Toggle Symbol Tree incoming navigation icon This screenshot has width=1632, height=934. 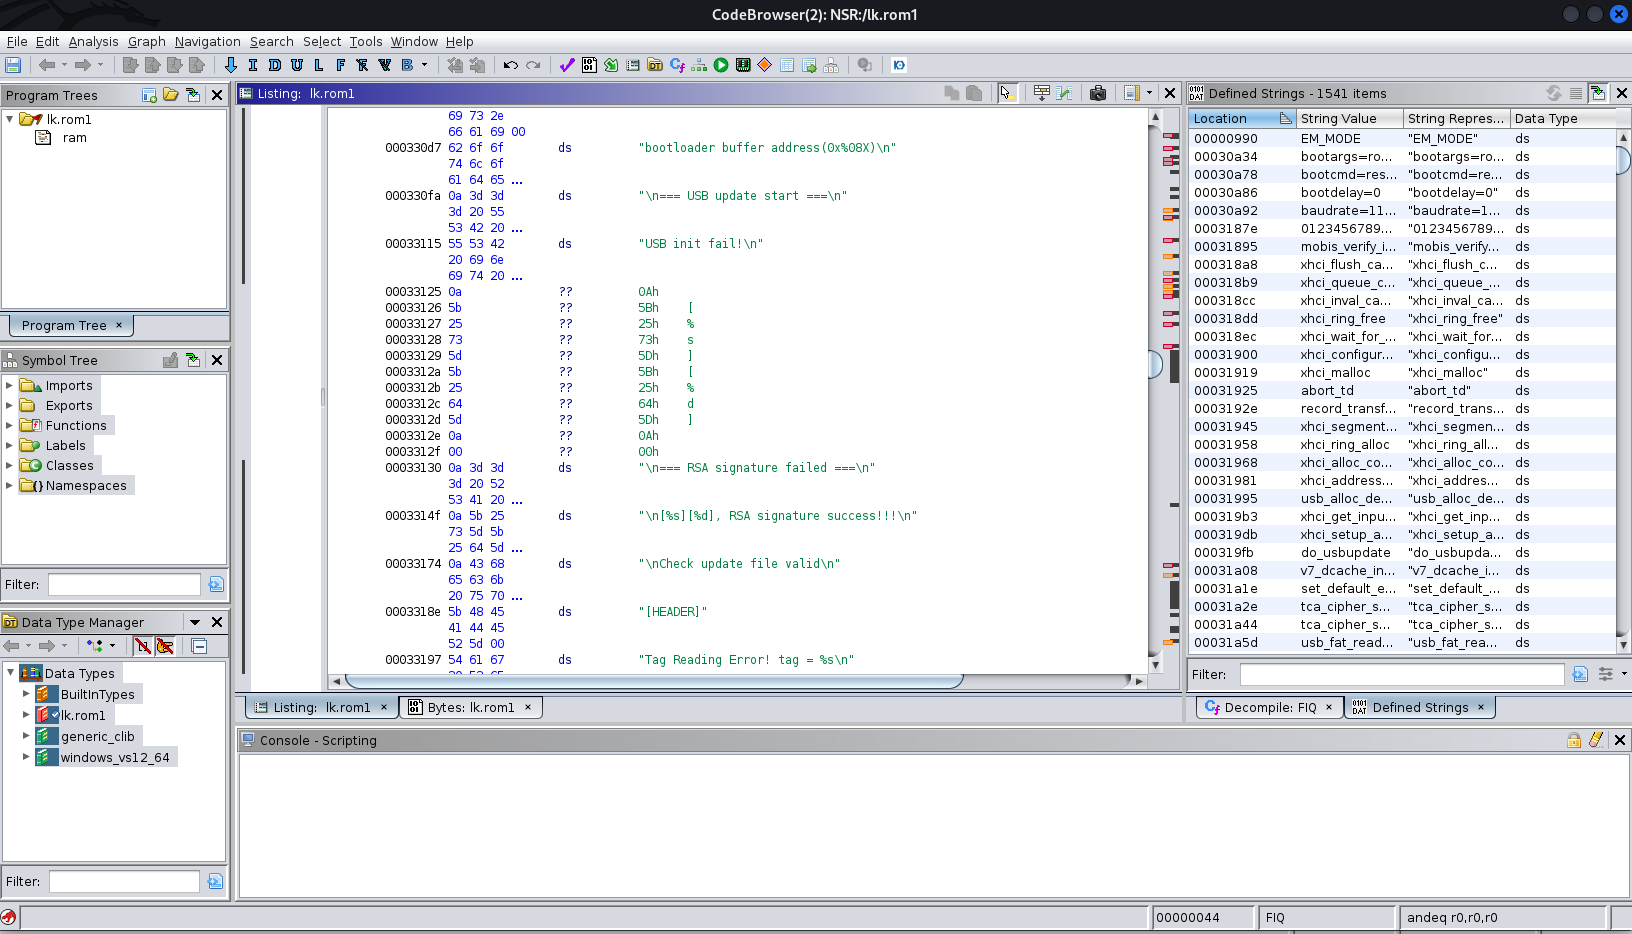click(x=193, y=360)
